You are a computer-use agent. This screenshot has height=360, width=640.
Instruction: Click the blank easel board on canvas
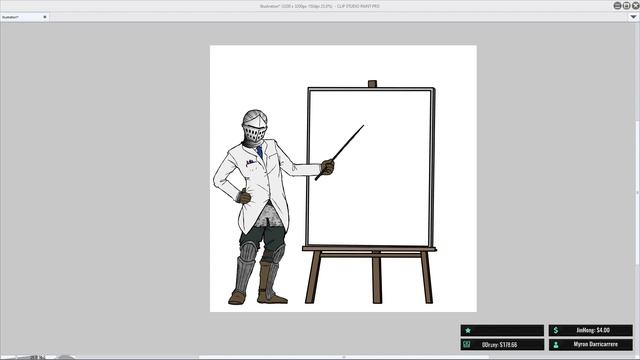pyautogui.click(x=370, y=167)
